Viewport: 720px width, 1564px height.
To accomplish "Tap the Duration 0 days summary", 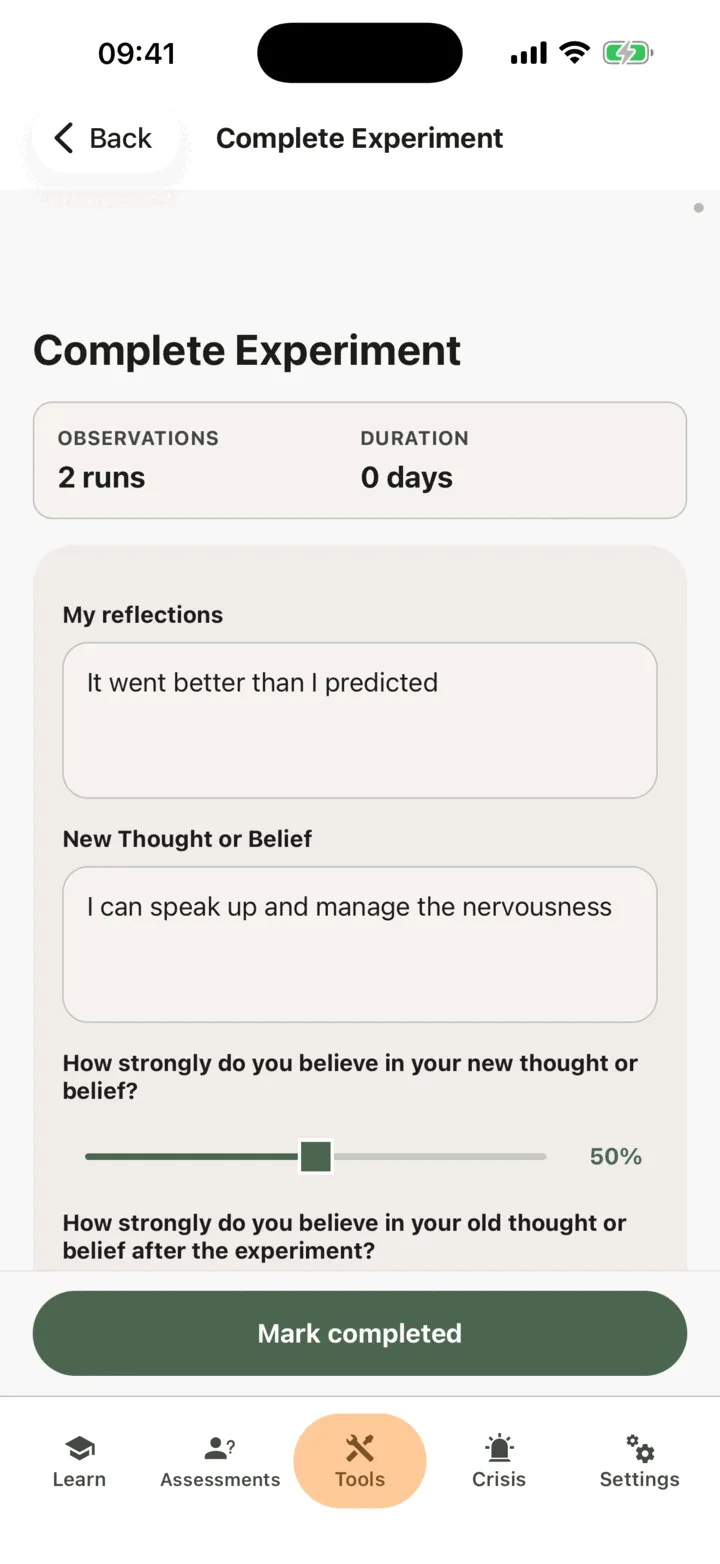I will tap(414, 460).
